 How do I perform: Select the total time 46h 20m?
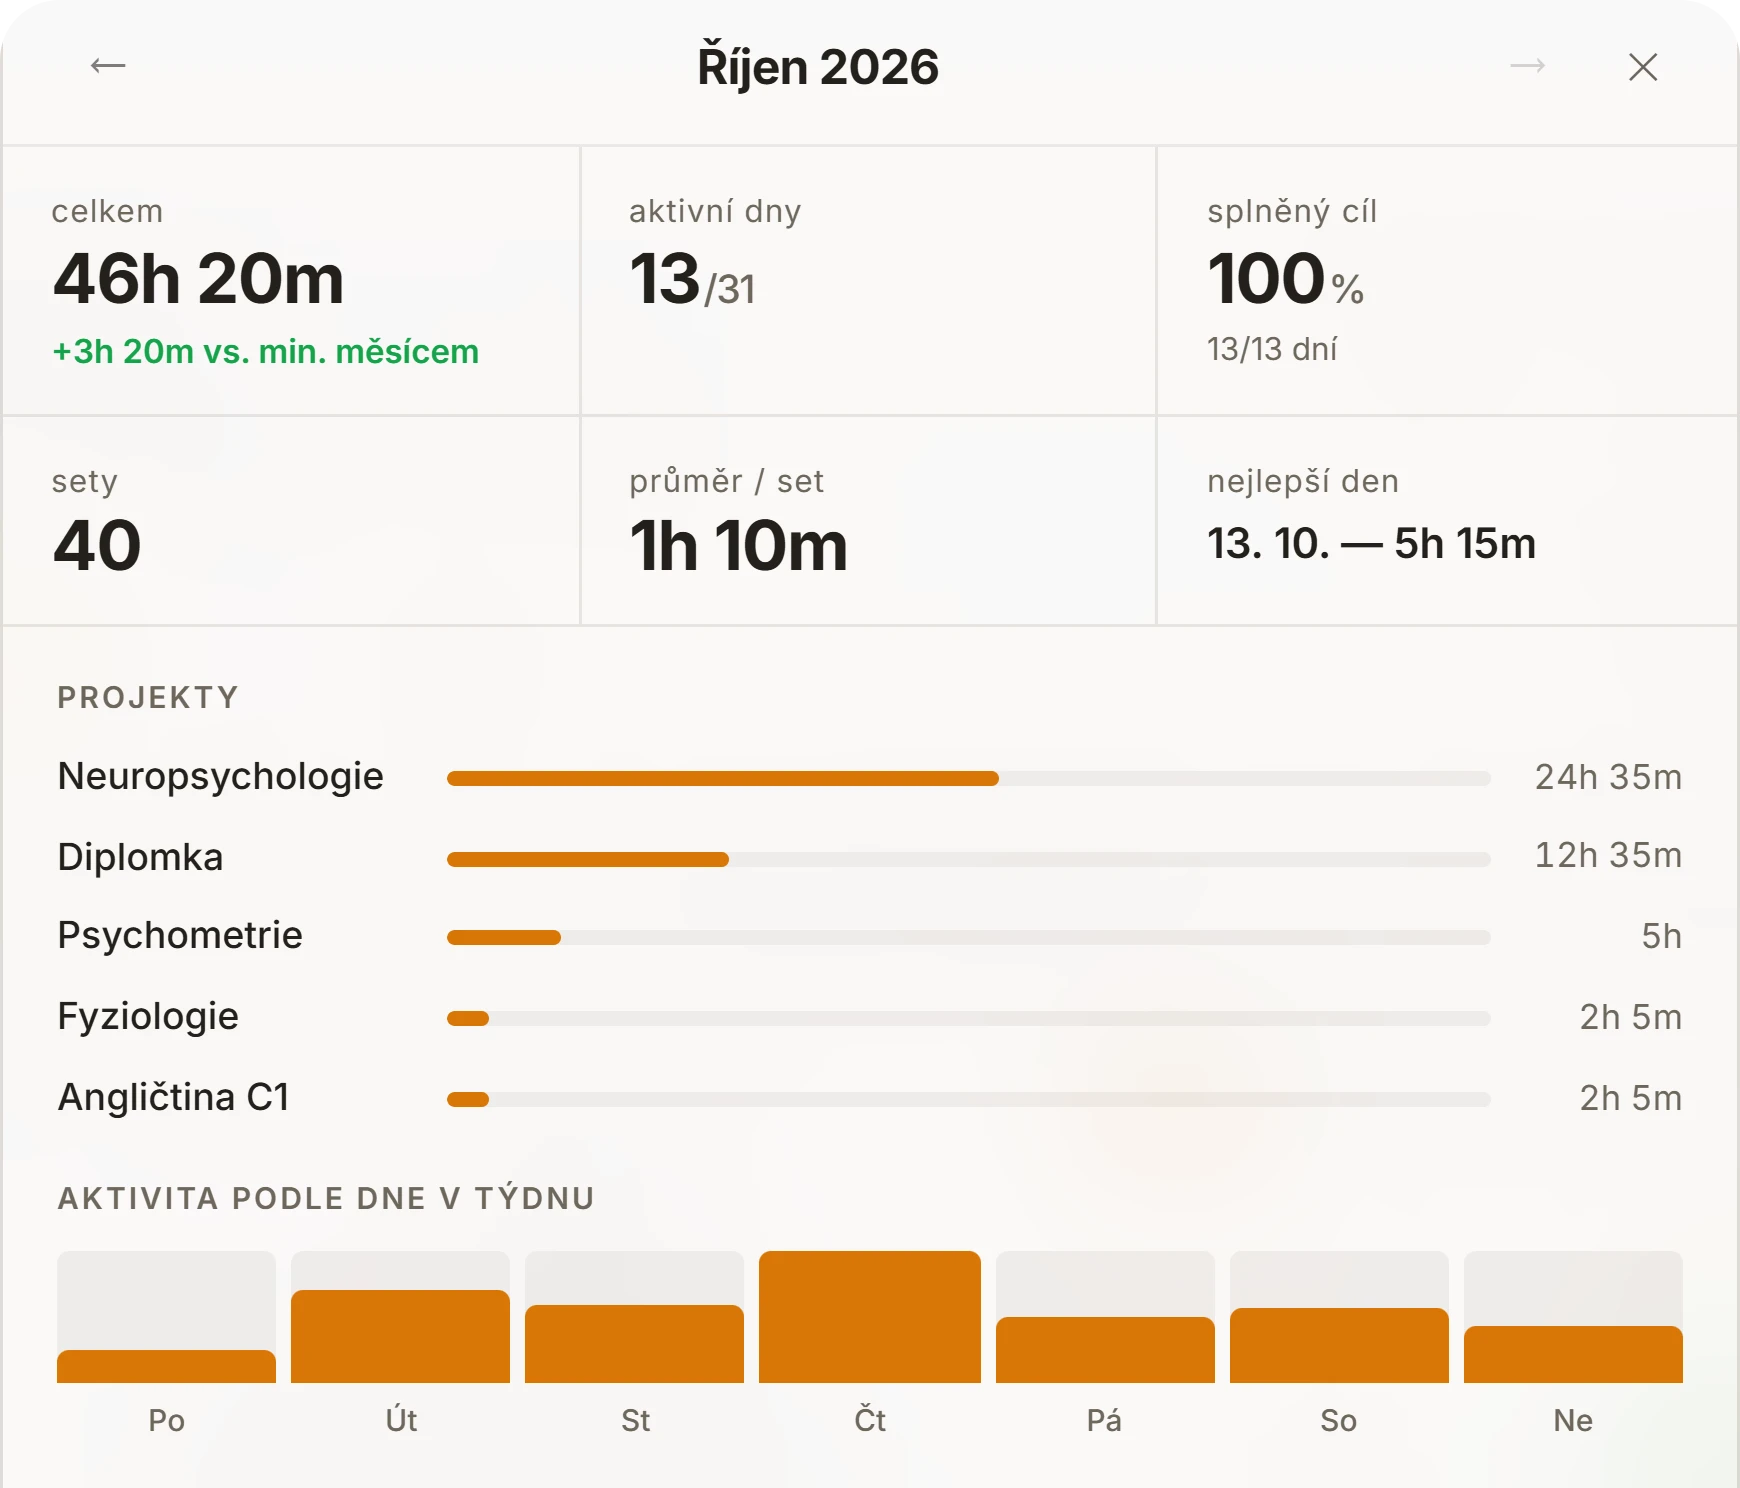coord(198,278)
